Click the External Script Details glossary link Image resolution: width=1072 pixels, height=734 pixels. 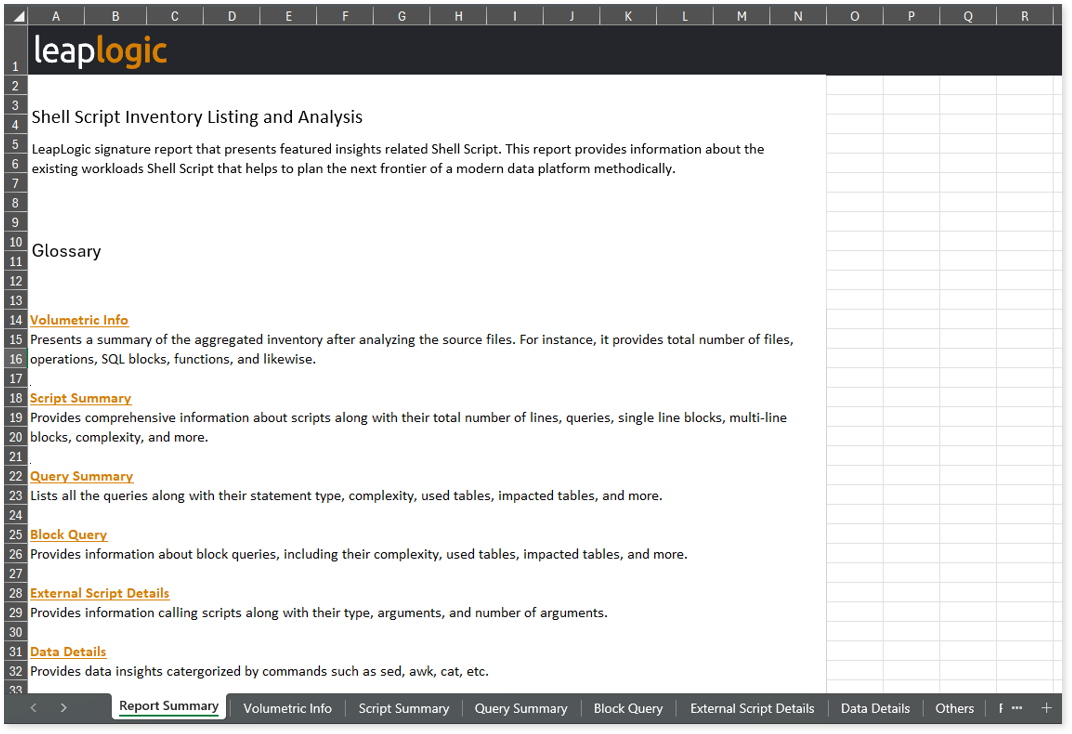pos(99,593)
